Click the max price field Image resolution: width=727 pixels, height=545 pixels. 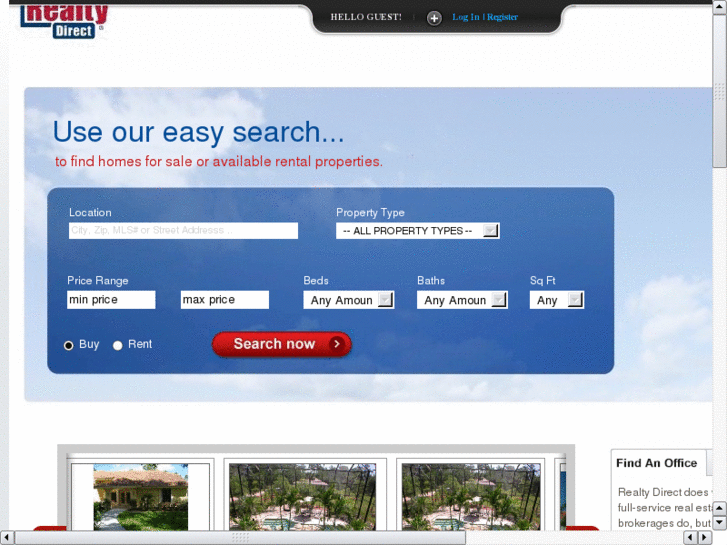click(225, 300)
